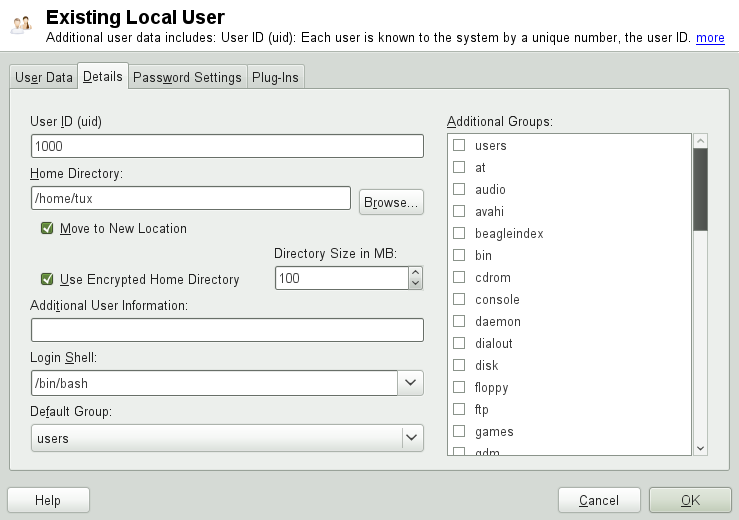
Task: Click the Cancel button
Action: (599, 500)
